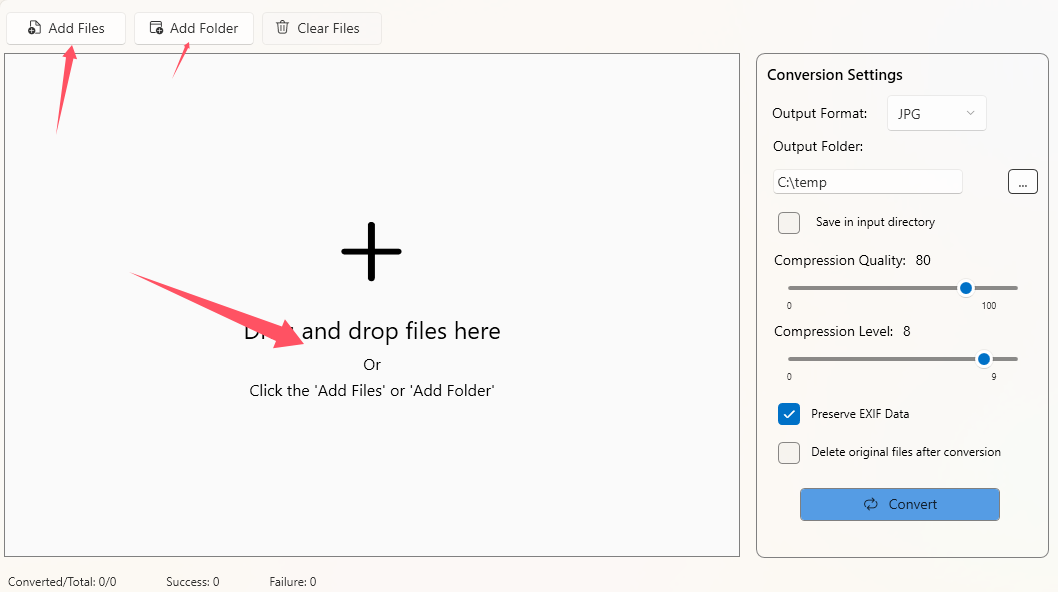The width and height of the screenshot is (1058, 592).
Task: Click the Add Folder button text
Action: click(204, 28)
